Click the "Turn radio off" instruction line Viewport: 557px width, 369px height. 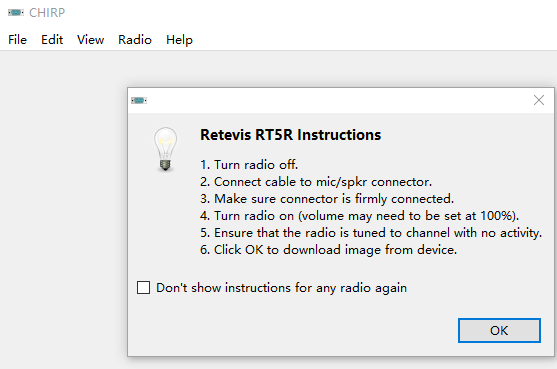[249, 165]
